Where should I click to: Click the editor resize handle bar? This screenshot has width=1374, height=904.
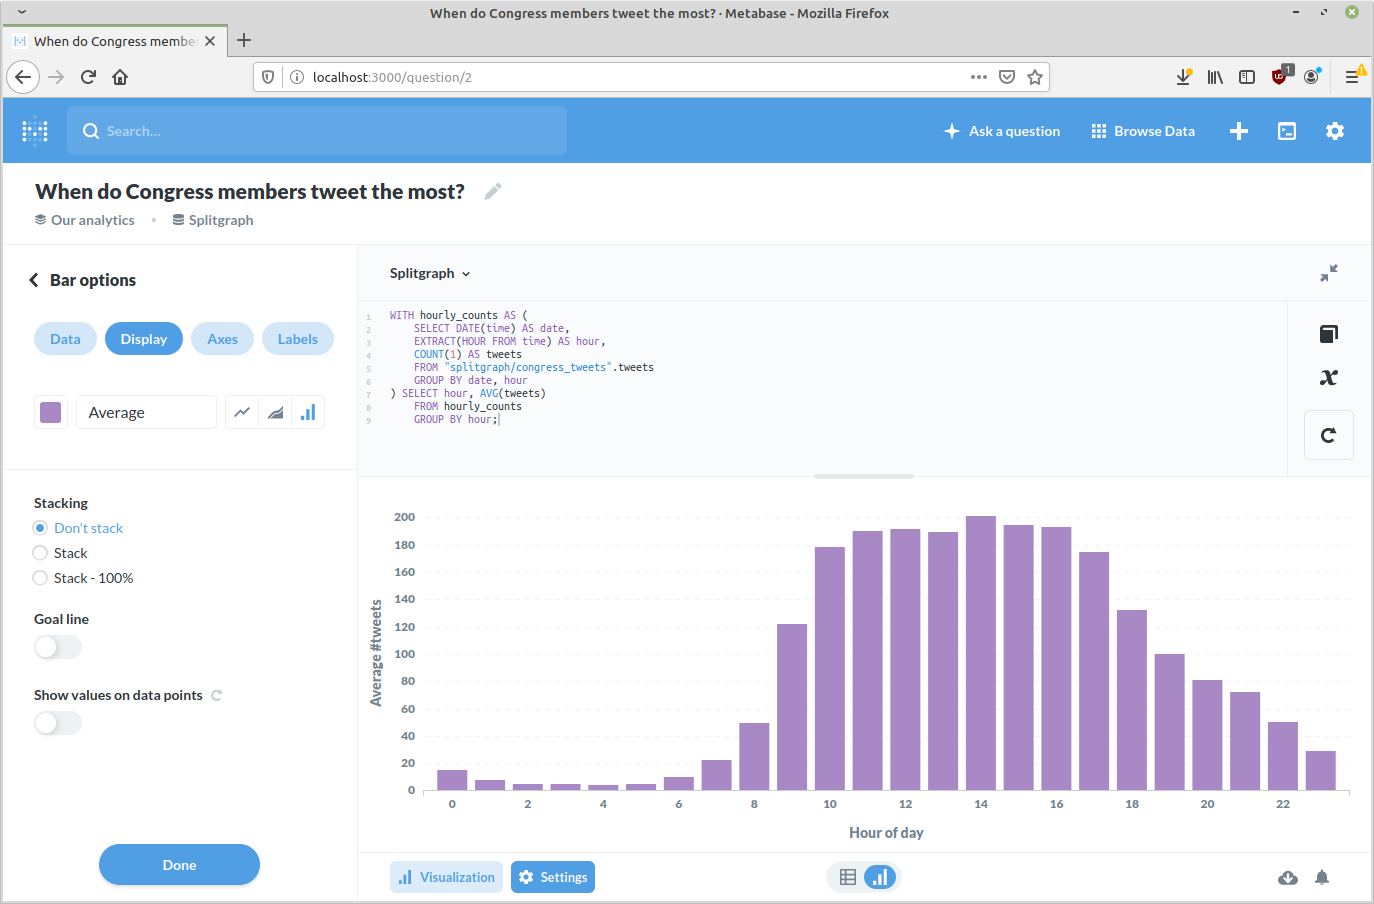(864, 476)
